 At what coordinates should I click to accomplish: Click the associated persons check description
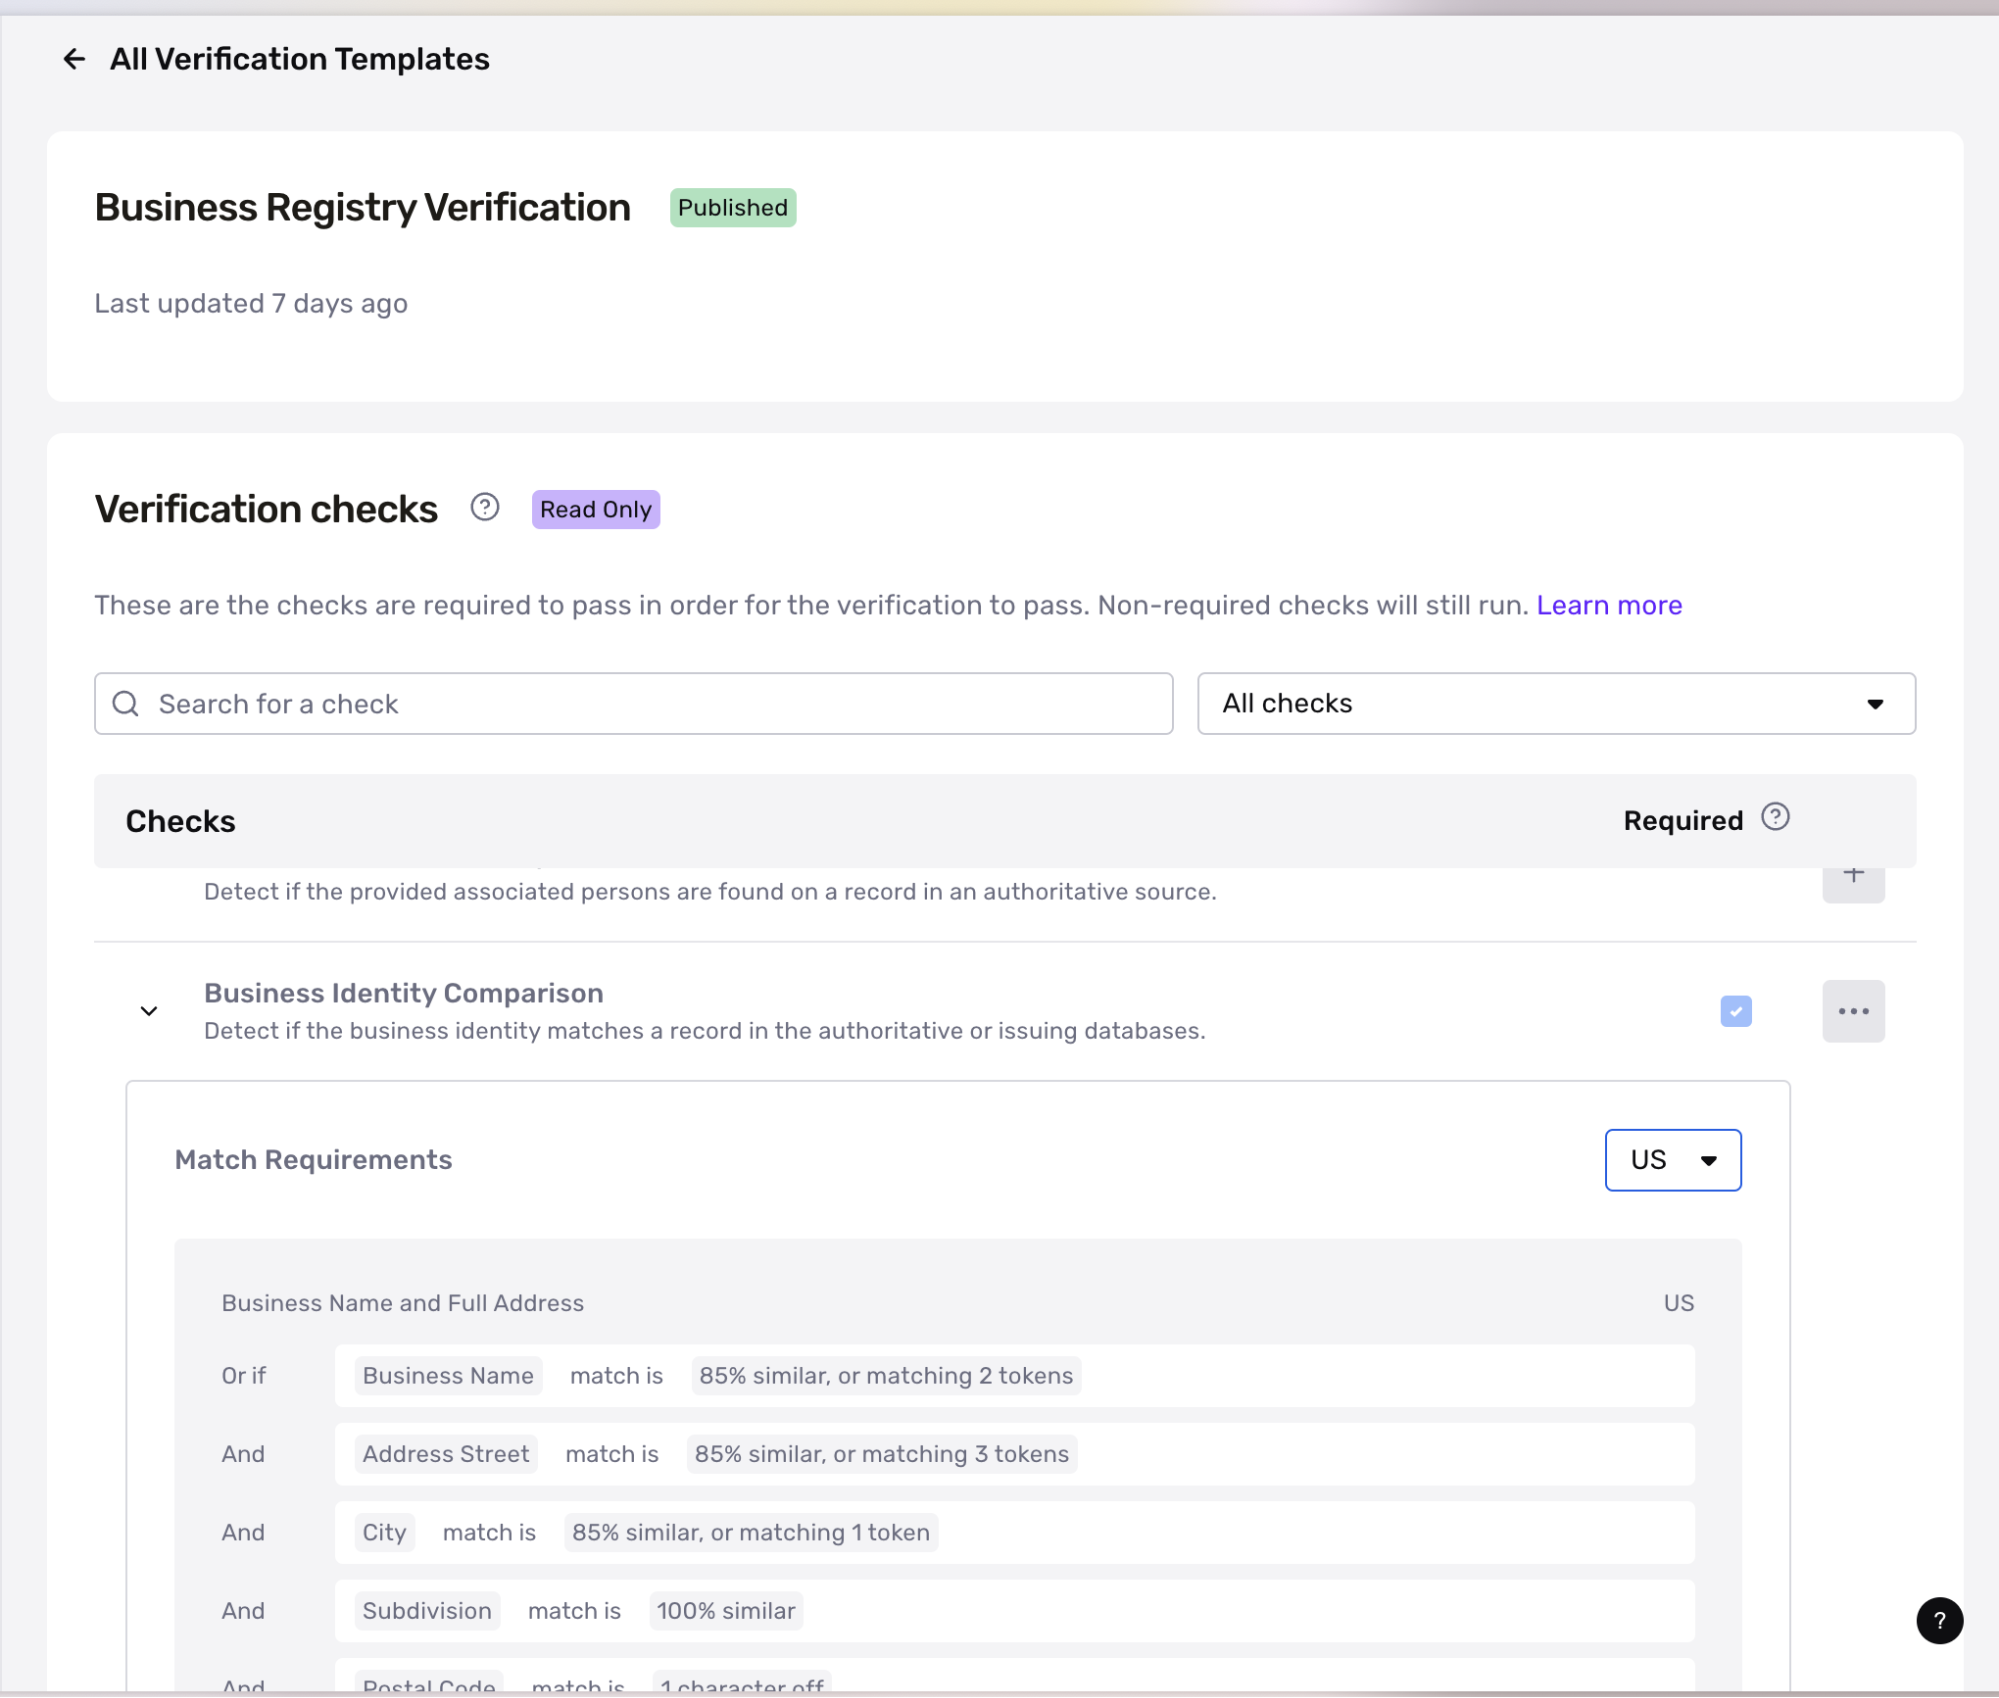click(x=710, y=892)
